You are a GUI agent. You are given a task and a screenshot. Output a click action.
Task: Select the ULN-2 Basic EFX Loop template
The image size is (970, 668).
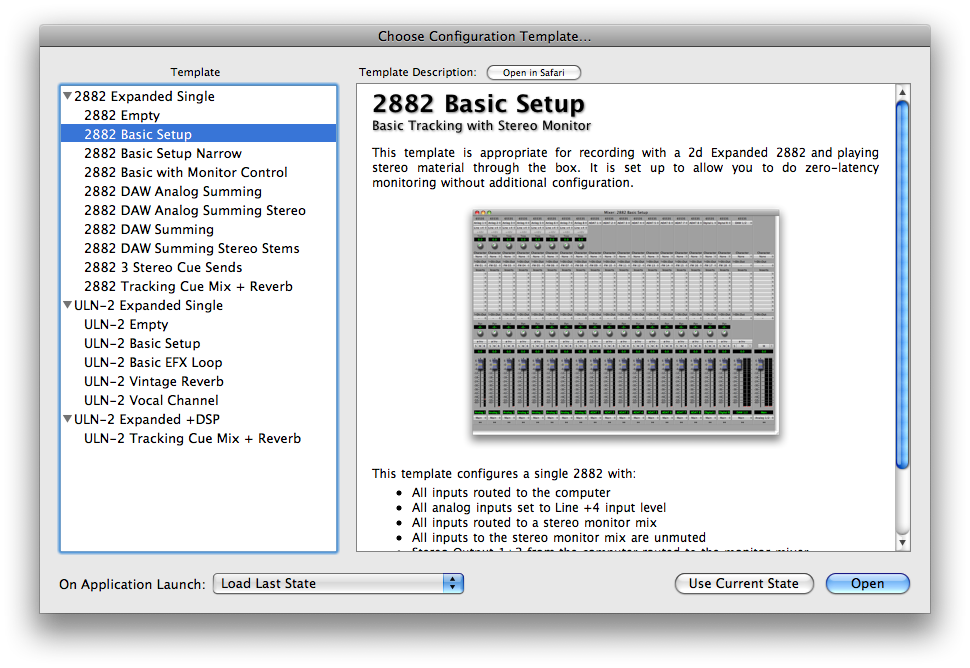(x=199, y=362)
